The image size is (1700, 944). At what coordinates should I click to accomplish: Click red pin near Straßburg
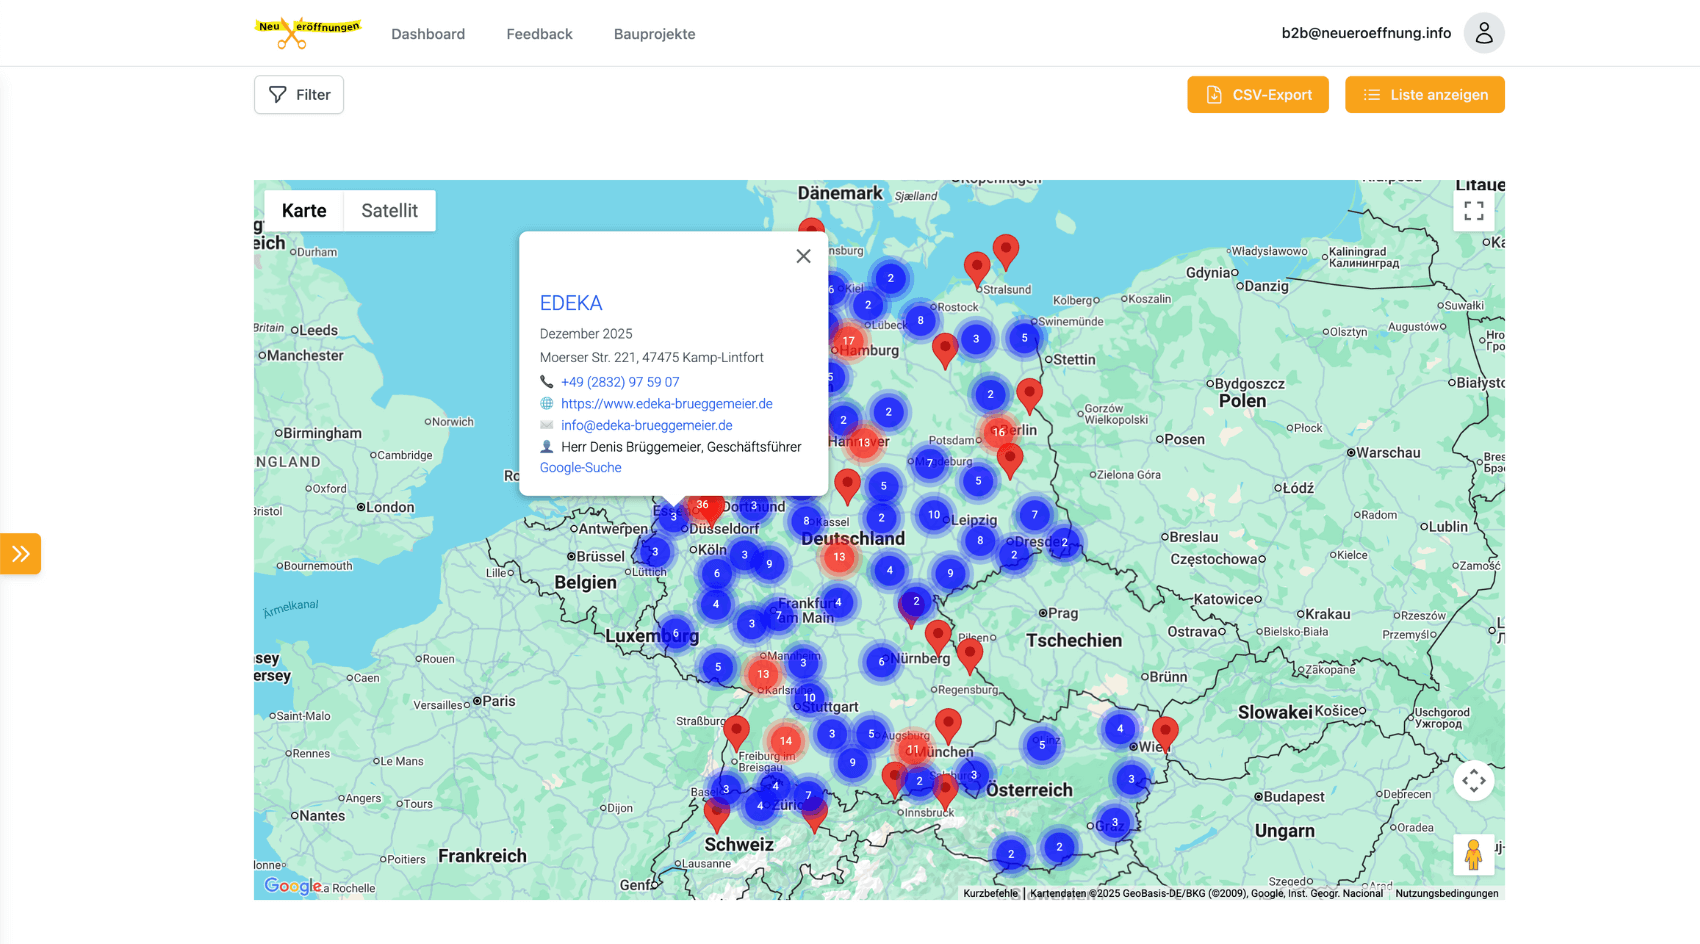[x=736, y=732]
